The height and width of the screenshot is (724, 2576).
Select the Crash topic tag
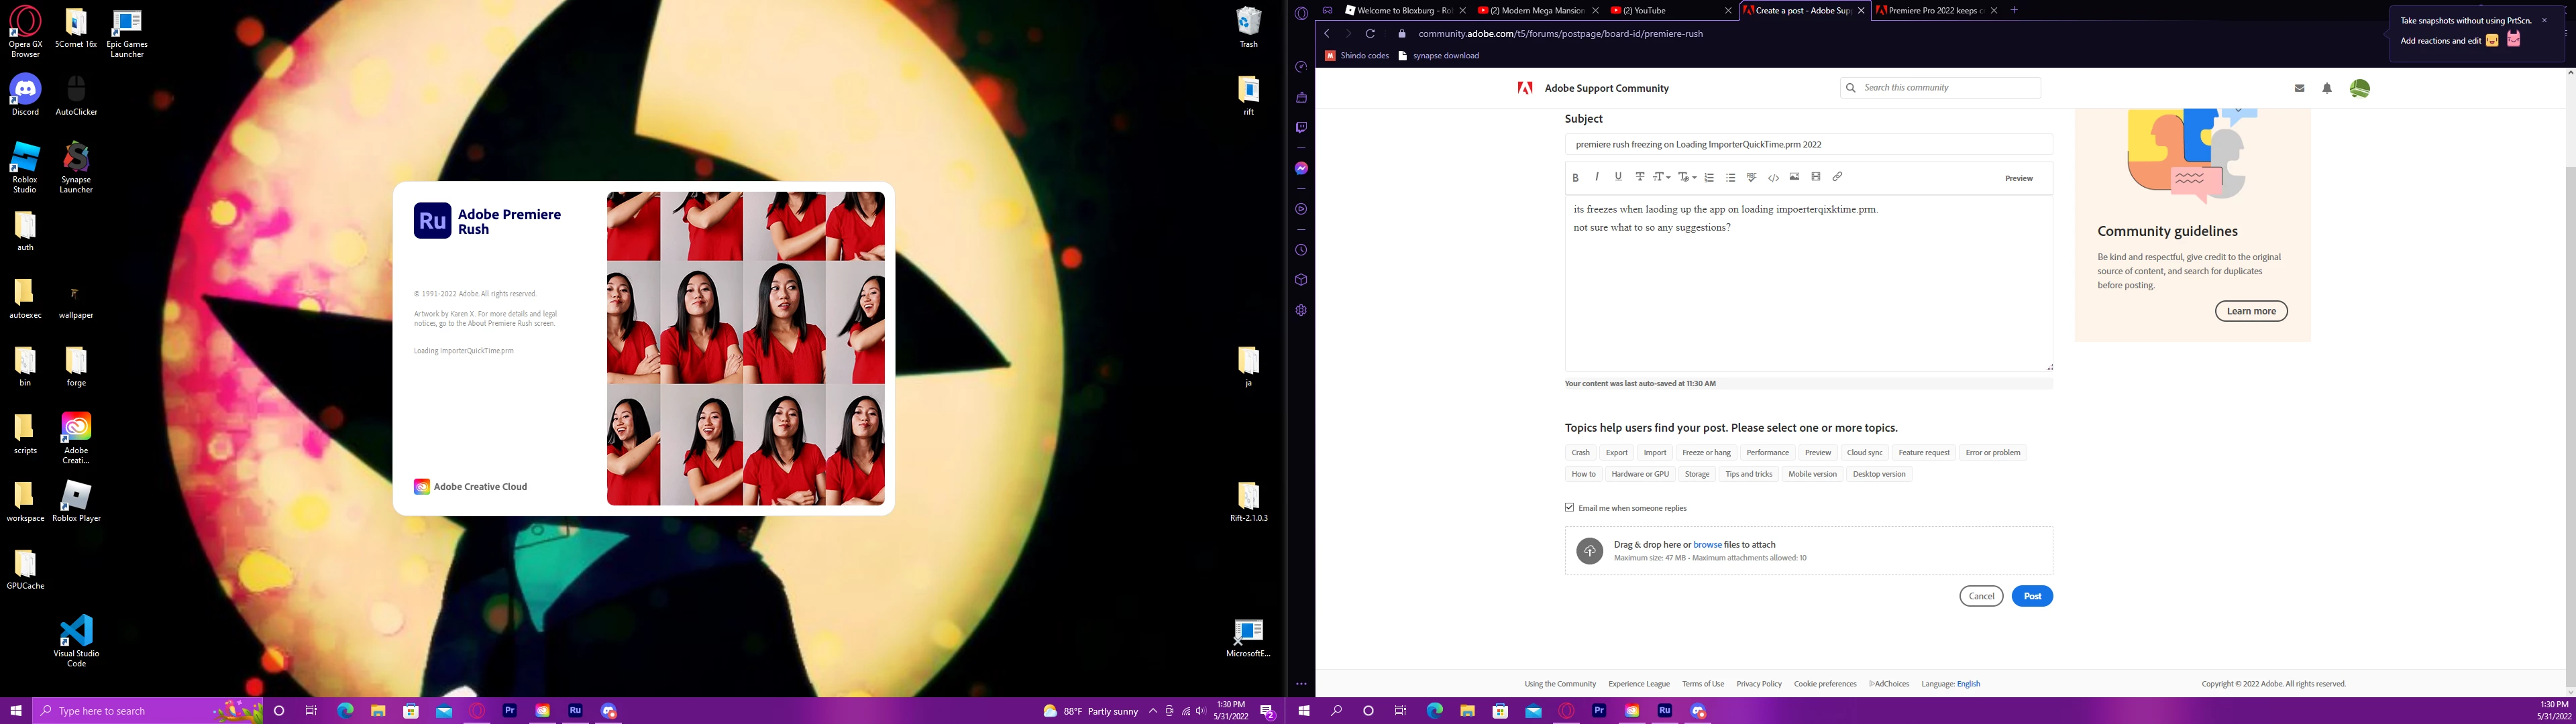click(1580, 453)
